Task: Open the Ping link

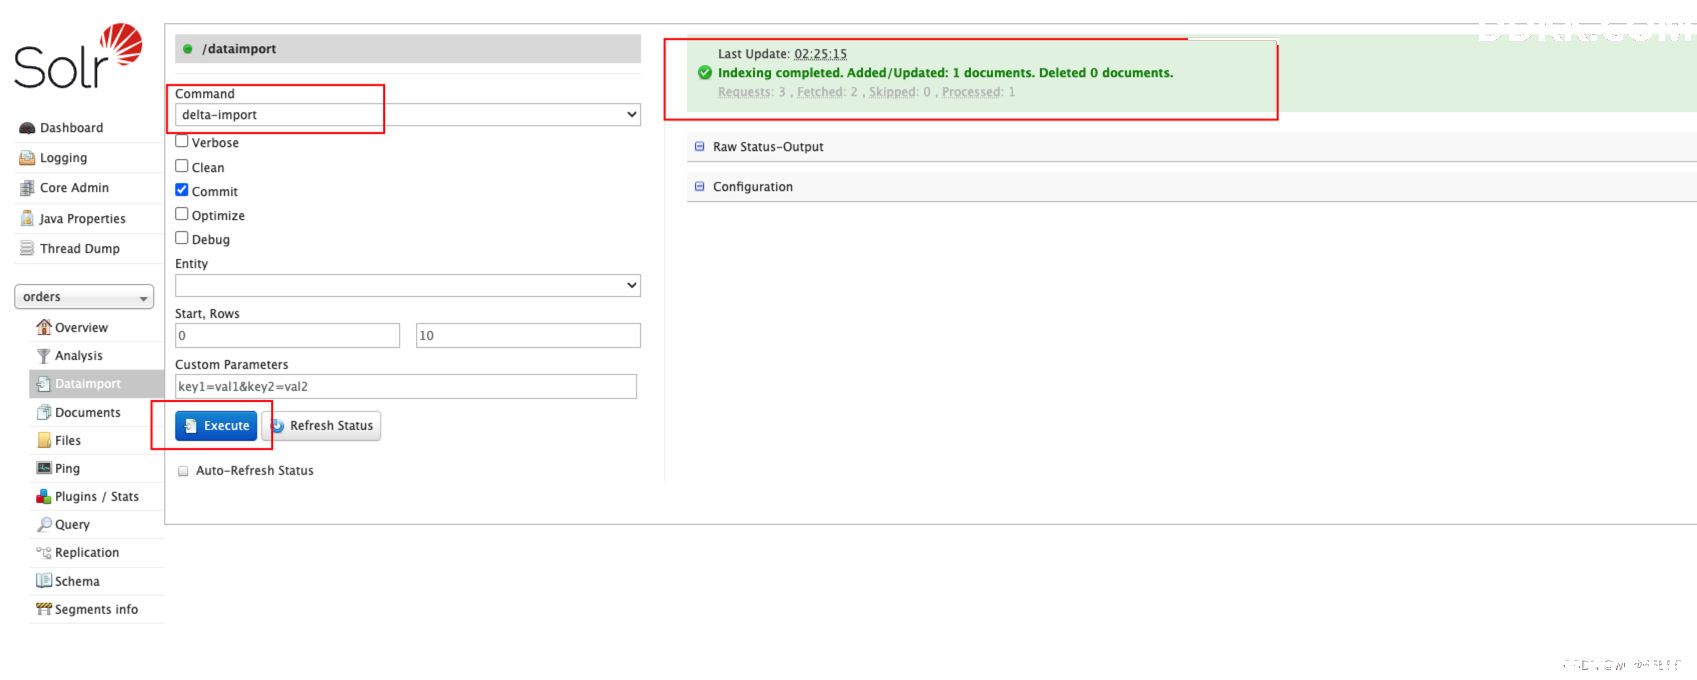Action: pyautogui.click(x=67, y=469)
